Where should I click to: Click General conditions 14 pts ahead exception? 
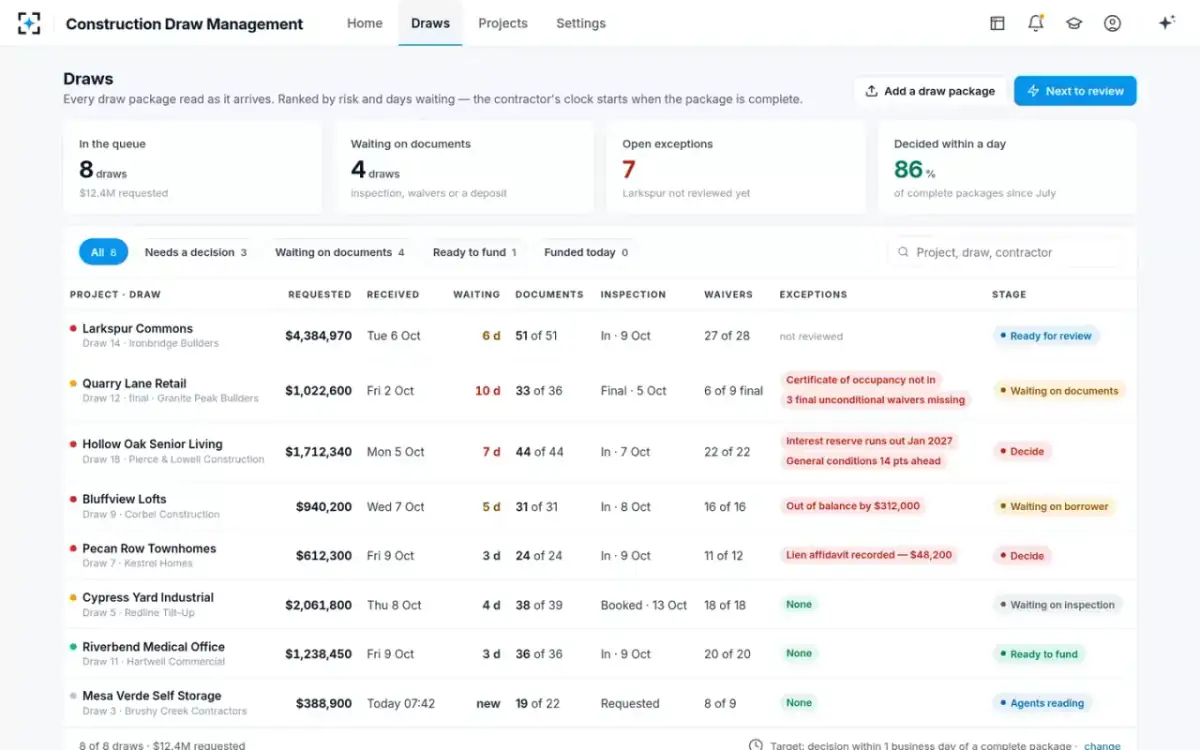pos(864,461)
